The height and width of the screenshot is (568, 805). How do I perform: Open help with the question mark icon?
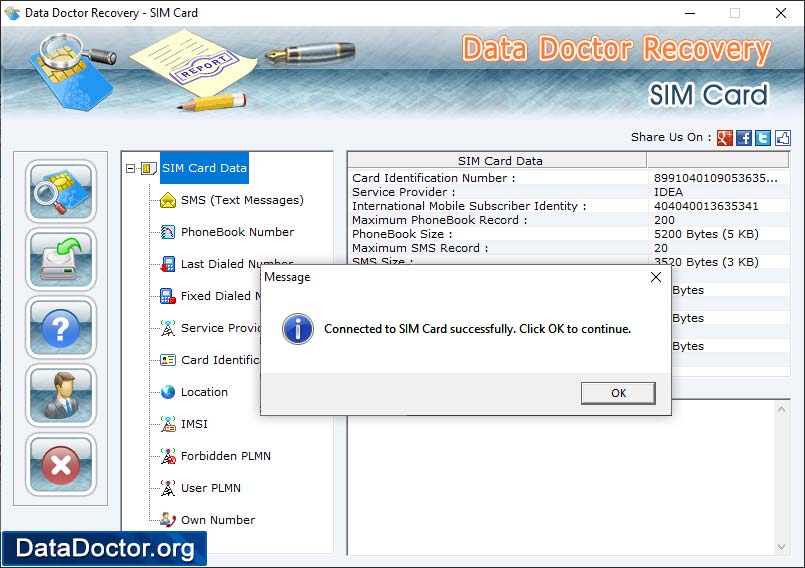click(61, 327)
